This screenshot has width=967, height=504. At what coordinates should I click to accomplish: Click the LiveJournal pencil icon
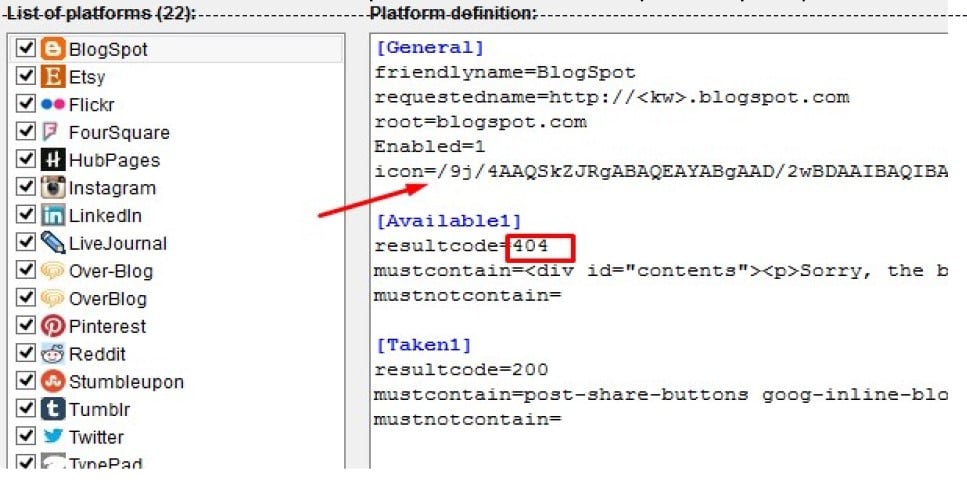(52, 242)
